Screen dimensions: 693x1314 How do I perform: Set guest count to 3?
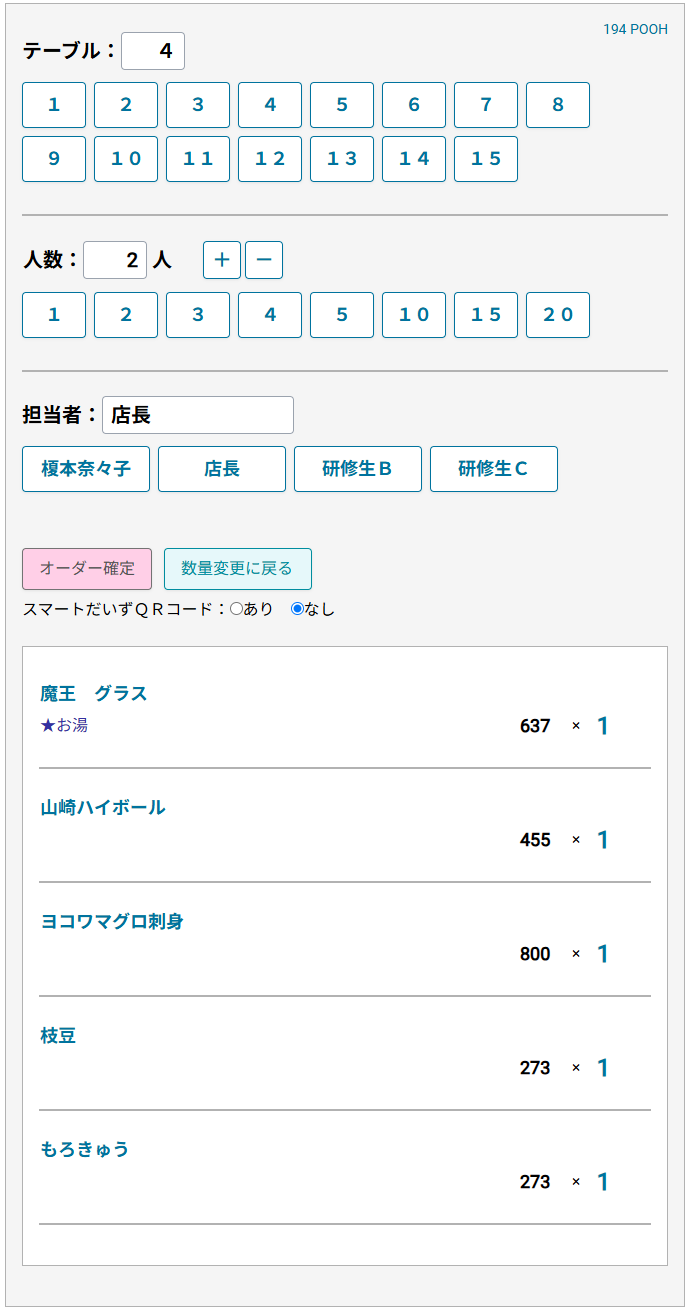tap(198, 315)
